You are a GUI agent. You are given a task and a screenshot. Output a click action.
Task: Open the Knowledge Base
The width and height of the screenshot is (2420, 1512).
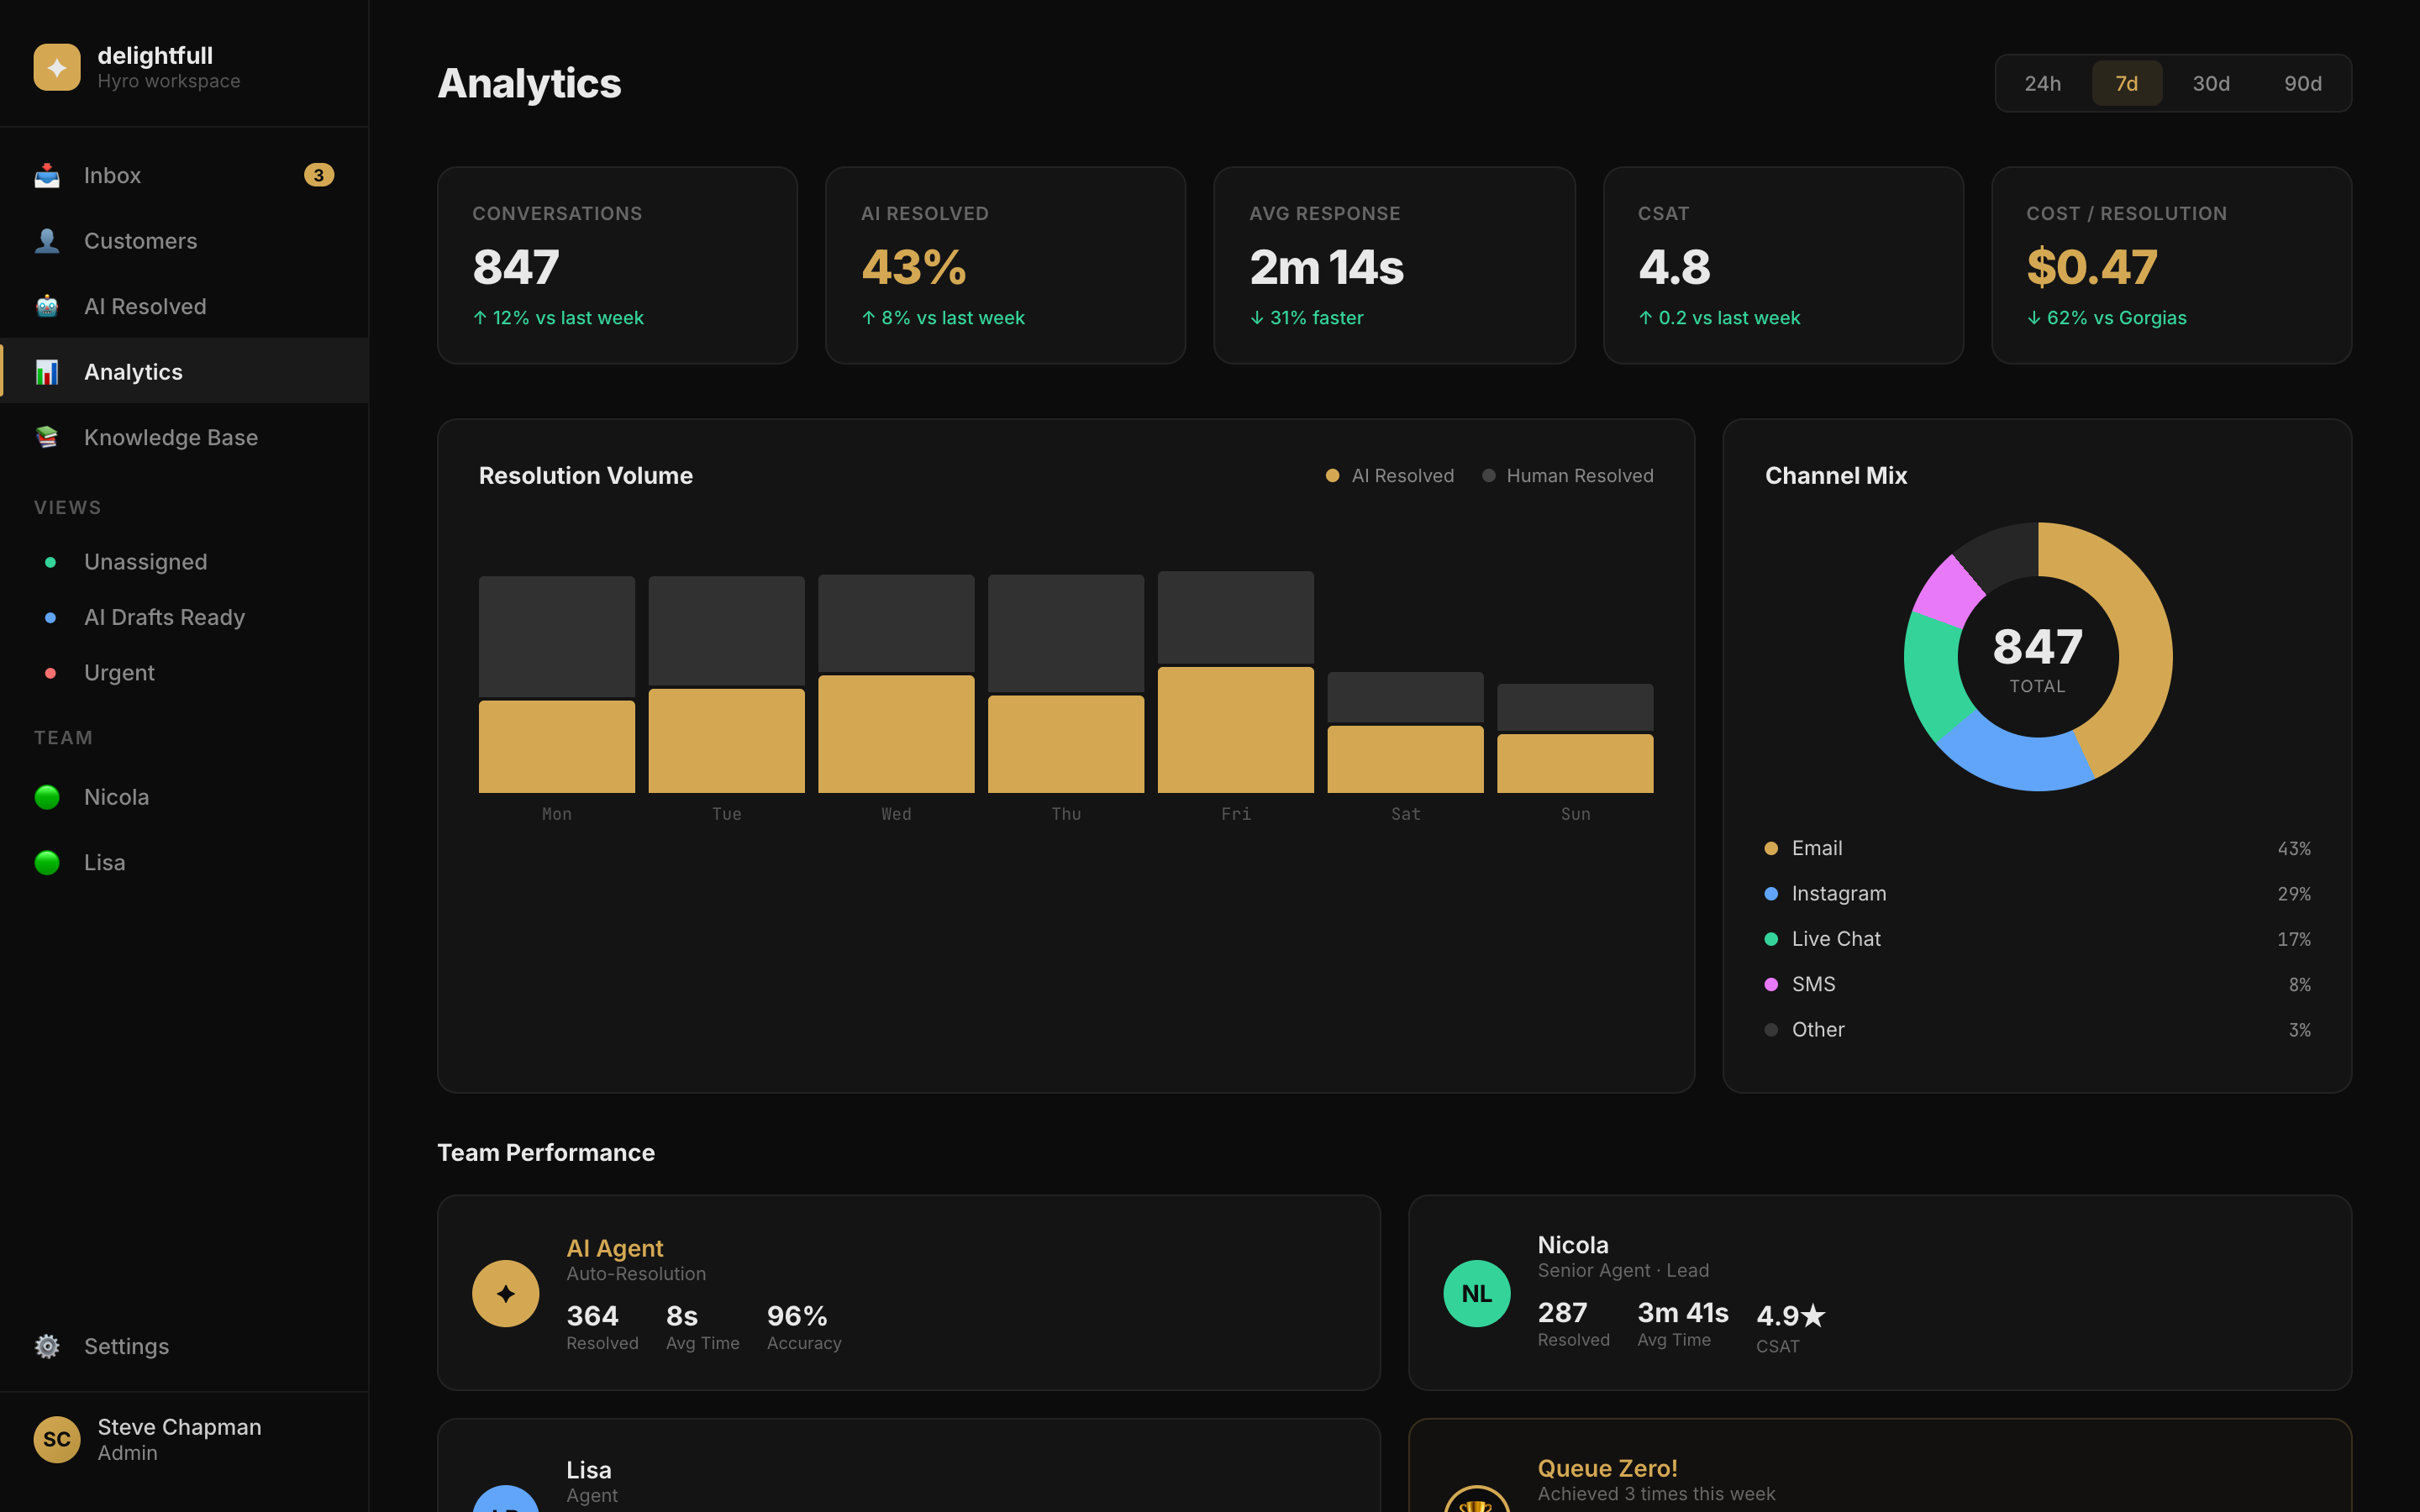click(170, 437)
